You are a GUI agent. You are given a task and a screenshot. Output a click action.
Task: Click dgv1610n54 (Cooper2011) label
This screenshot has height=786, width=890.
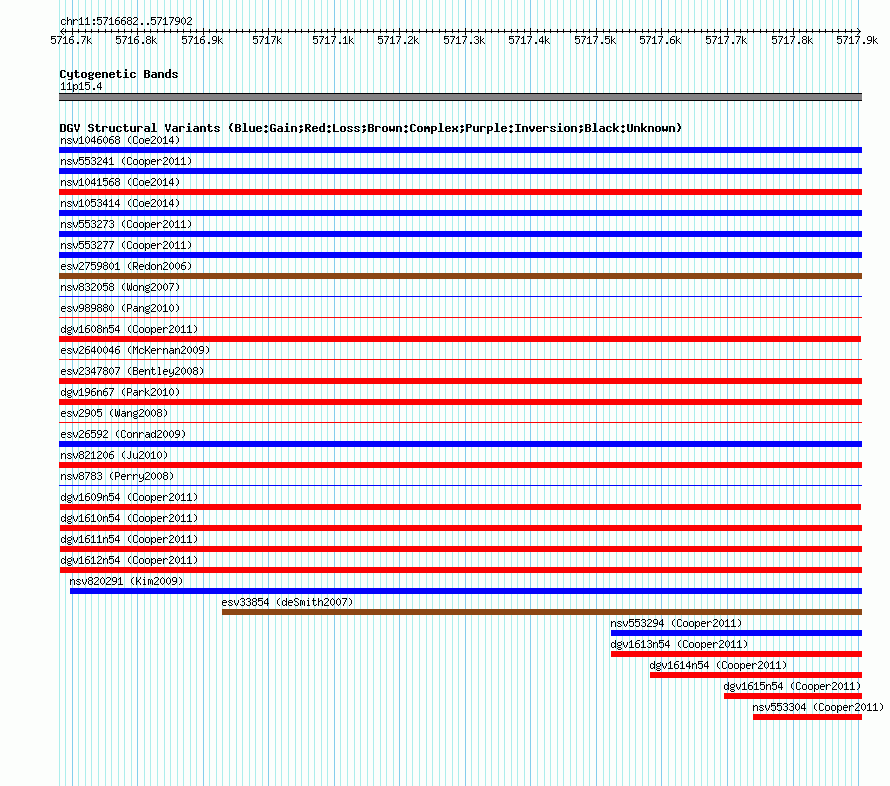(x=129, y=518)
